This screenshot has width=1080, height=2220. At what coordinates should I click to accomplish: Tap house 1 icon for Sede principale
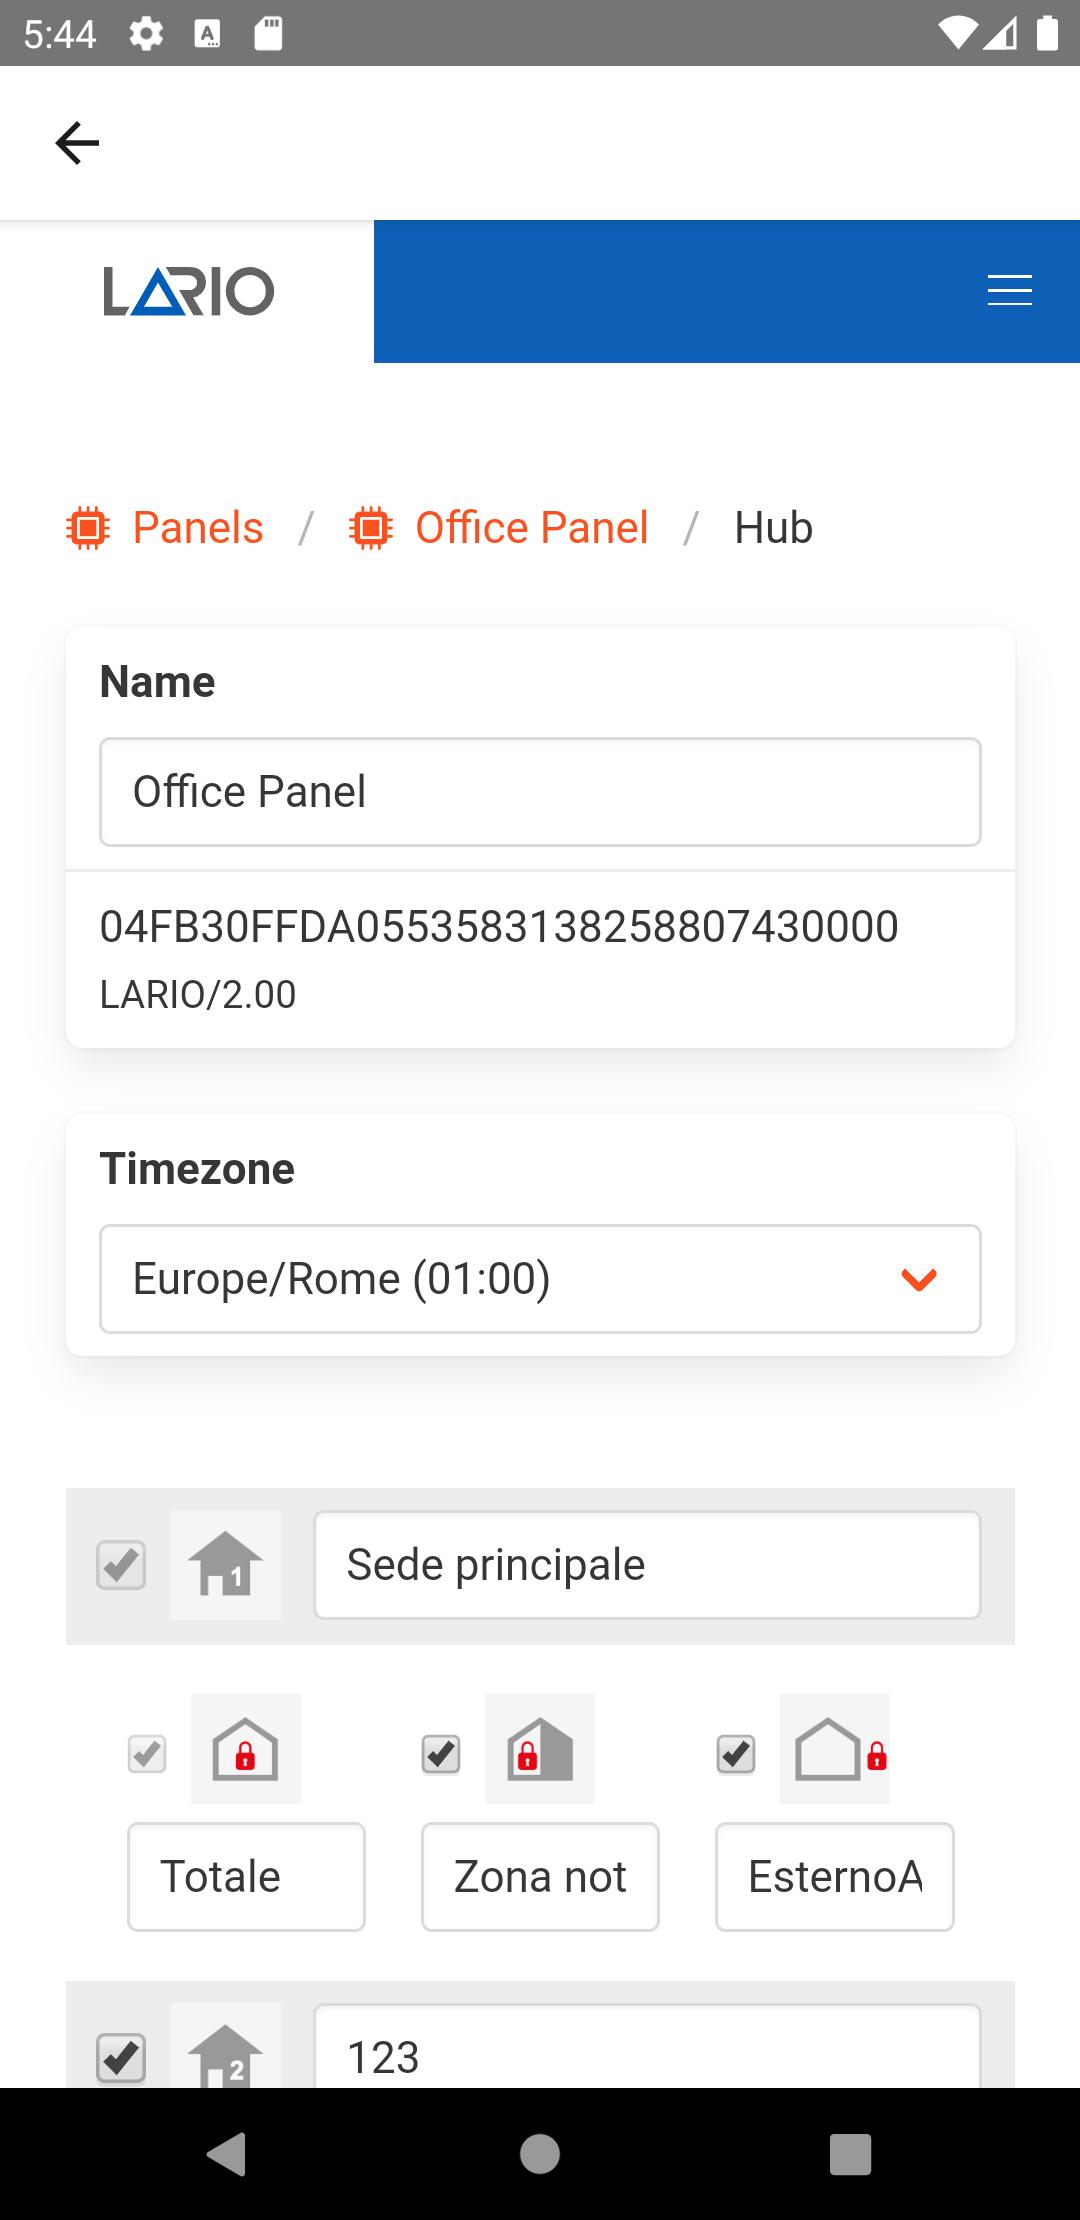pyautogui.click(x=226, y=1565)
